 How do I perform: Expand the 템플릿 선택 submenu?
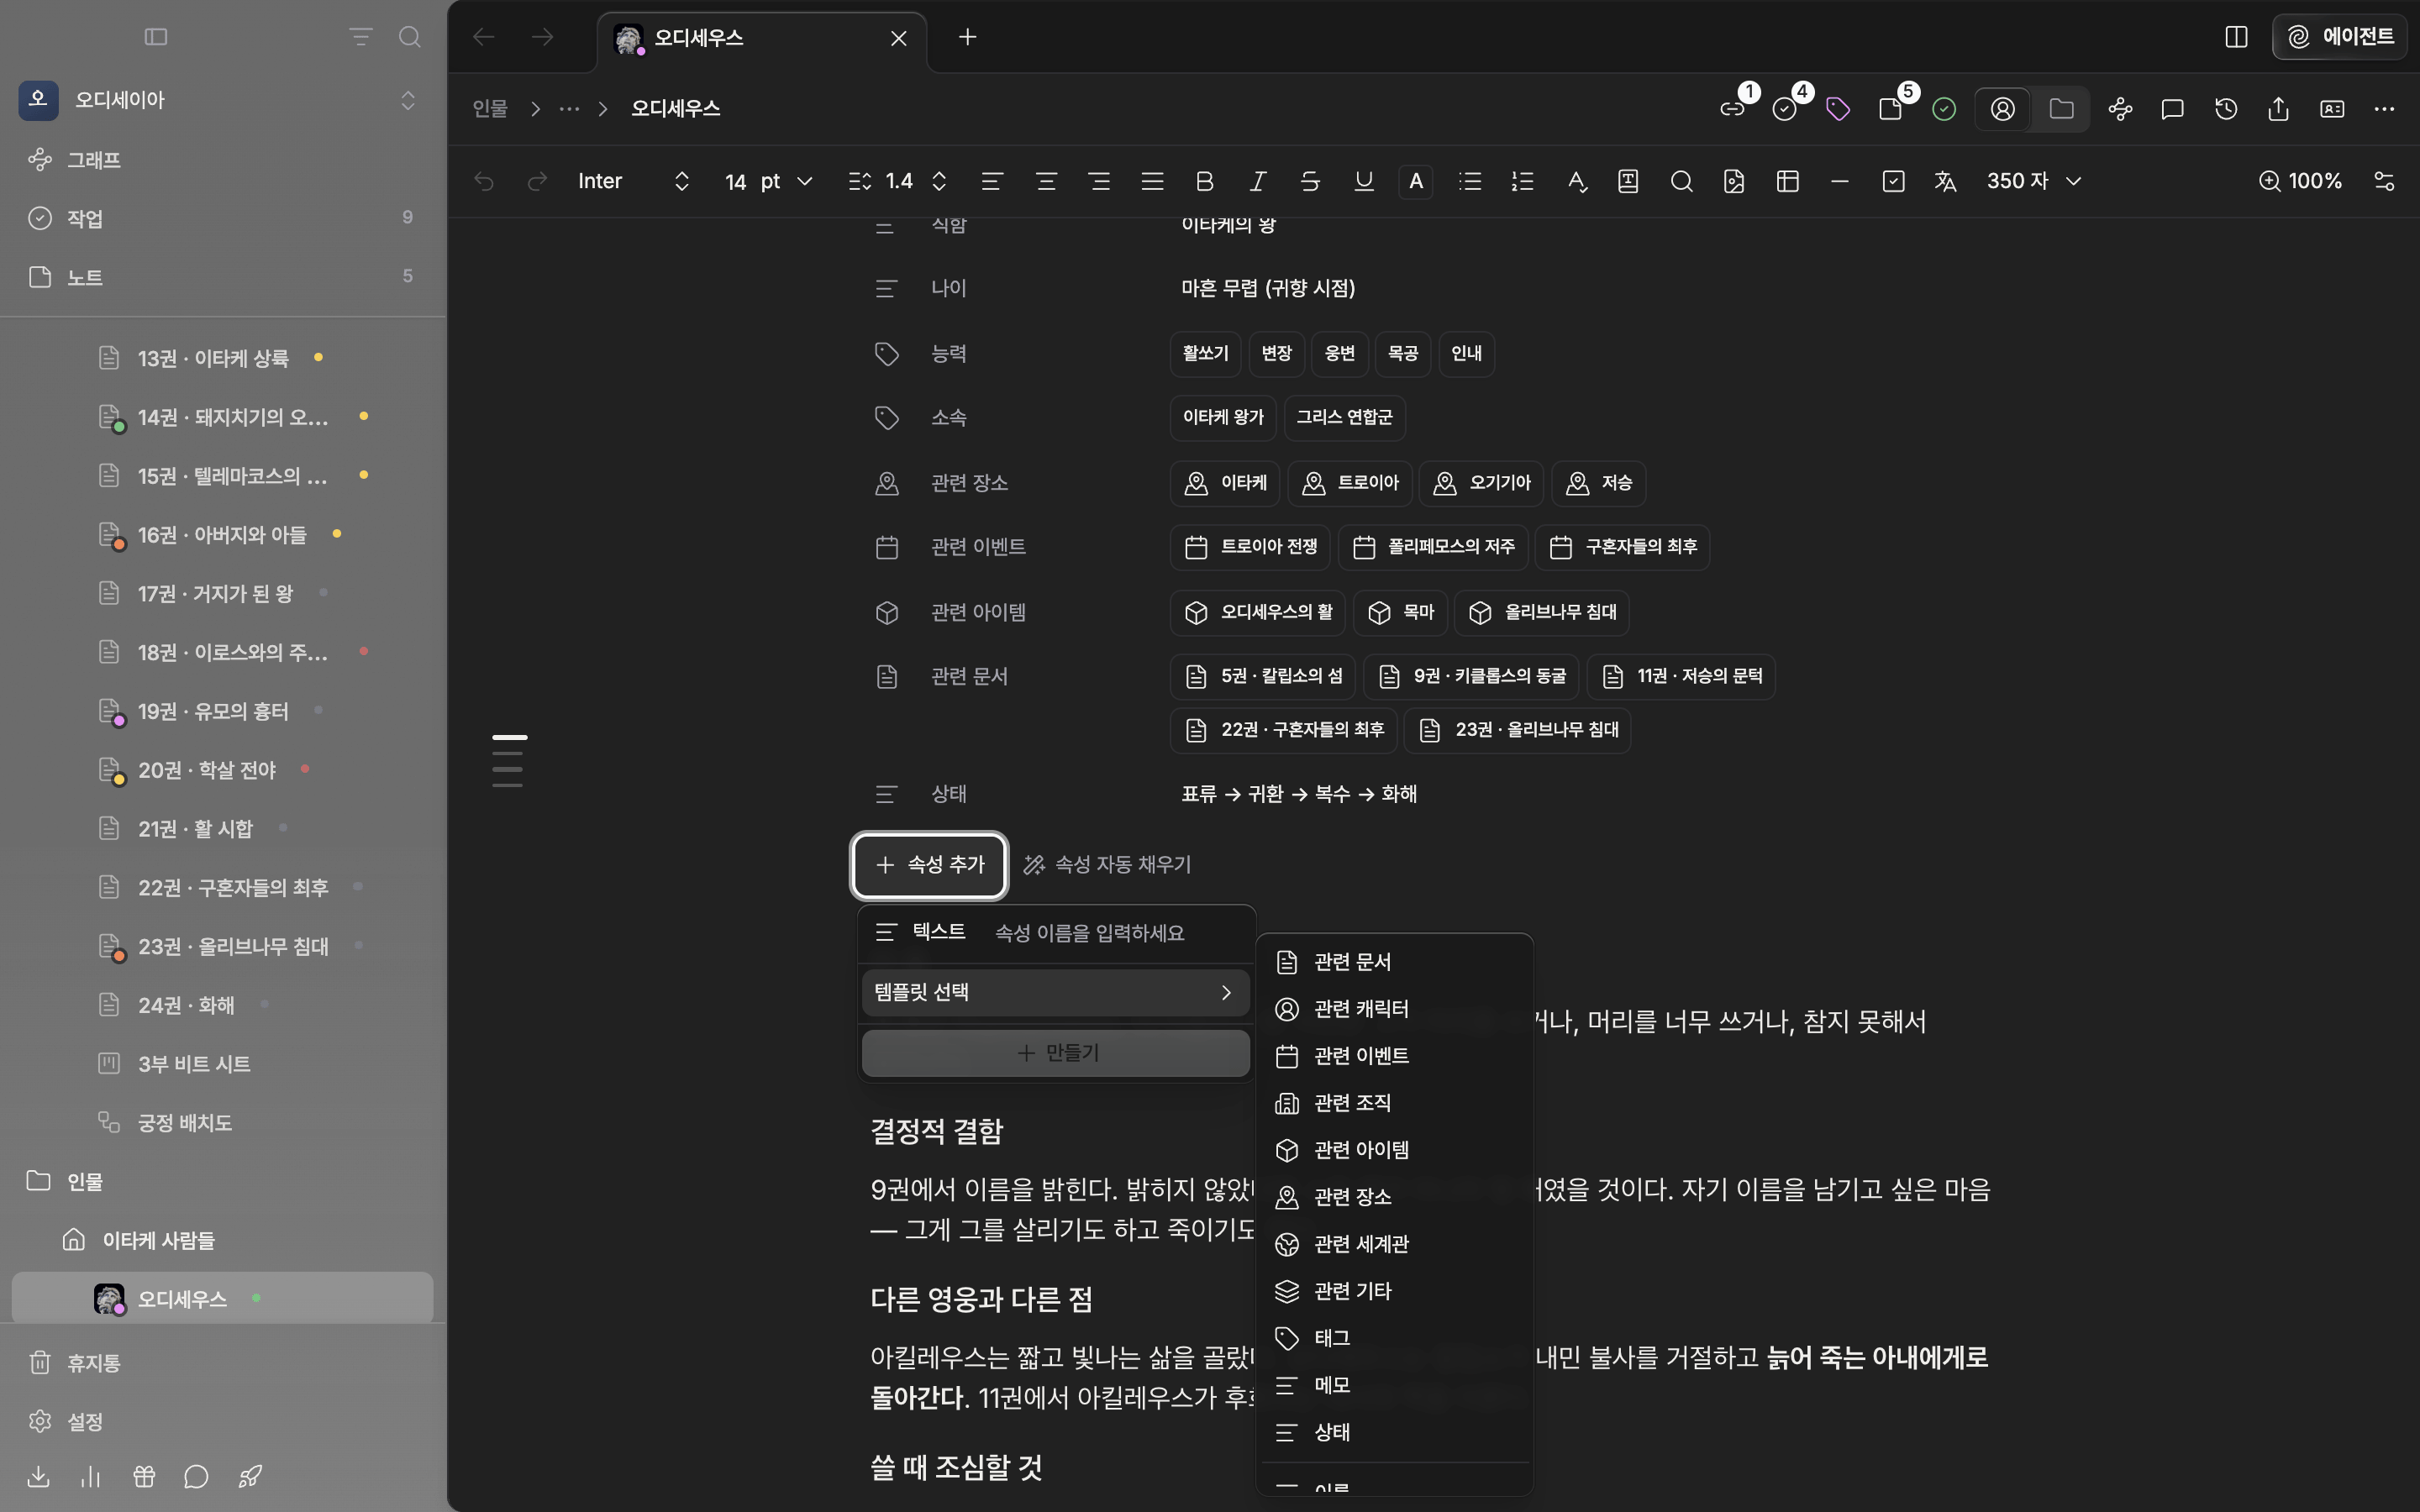pyautogui.click(x=1055, y=992)
